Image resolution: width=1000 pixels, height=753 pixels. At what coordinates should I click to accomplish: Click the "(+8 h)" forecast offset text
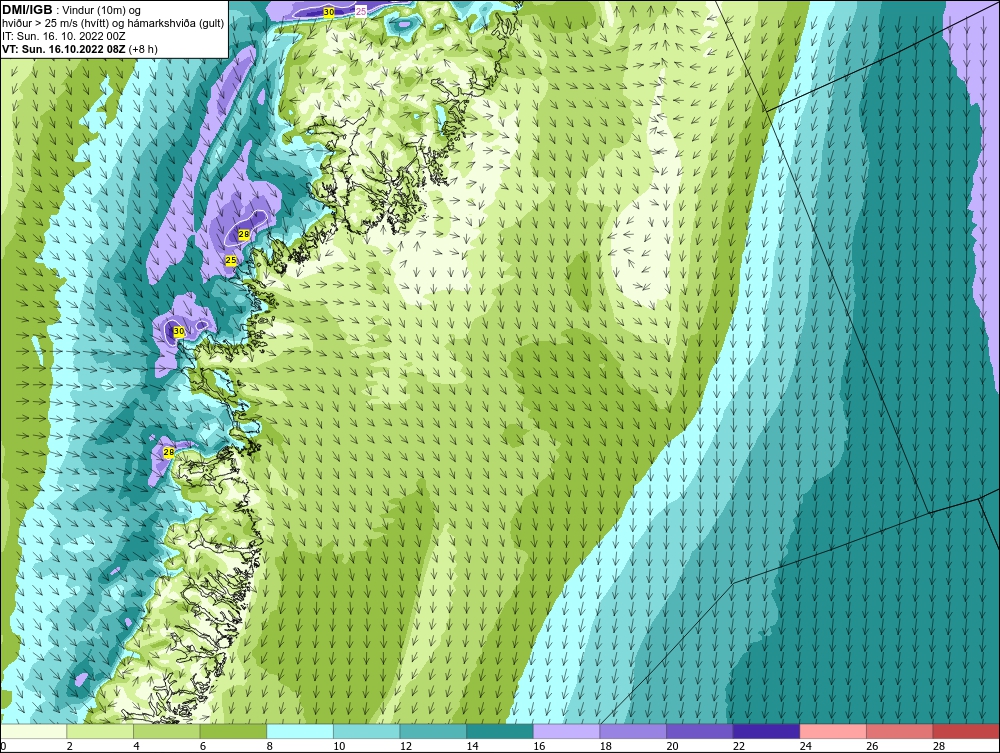tap(143, 49)
